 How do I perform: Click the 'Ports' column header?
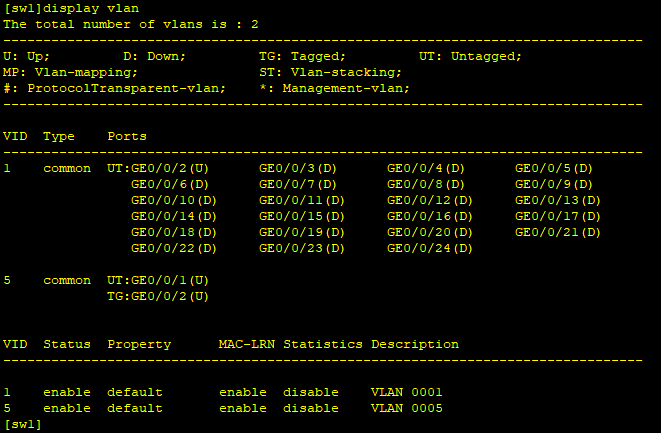127,137
